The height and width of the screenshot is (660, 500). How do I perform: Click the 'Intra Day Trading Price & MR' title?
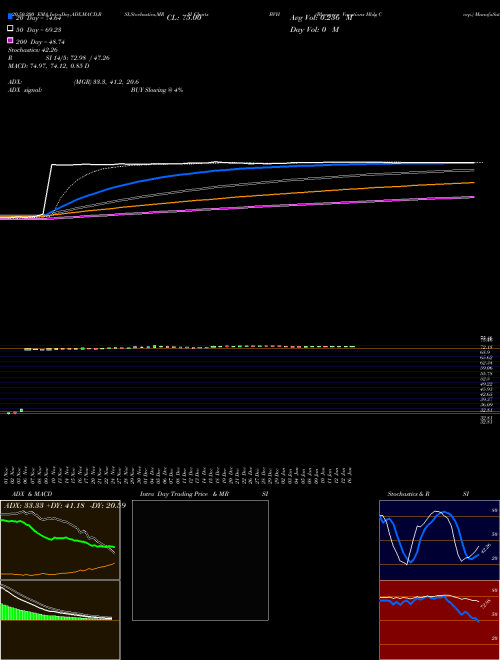pos(184,494)
